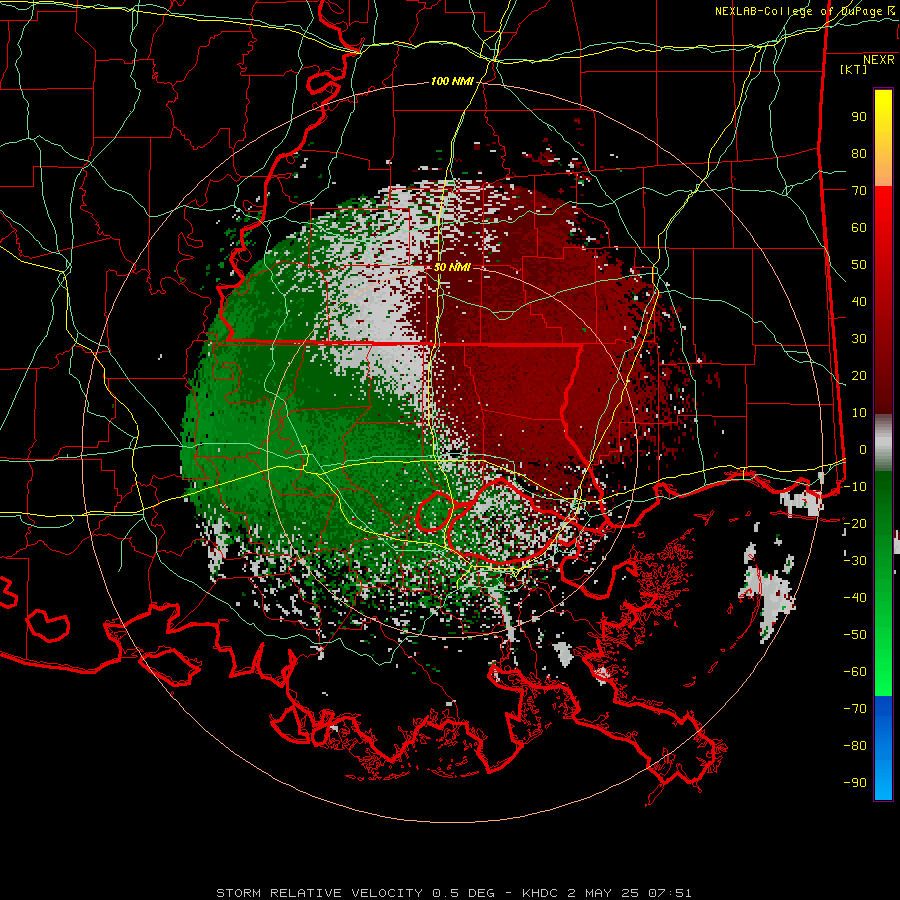Viewport: 900px width, 900px height.
Task: Click the -40 value on velocity scale
Action: pyautogui.click(x=855, y=598)
